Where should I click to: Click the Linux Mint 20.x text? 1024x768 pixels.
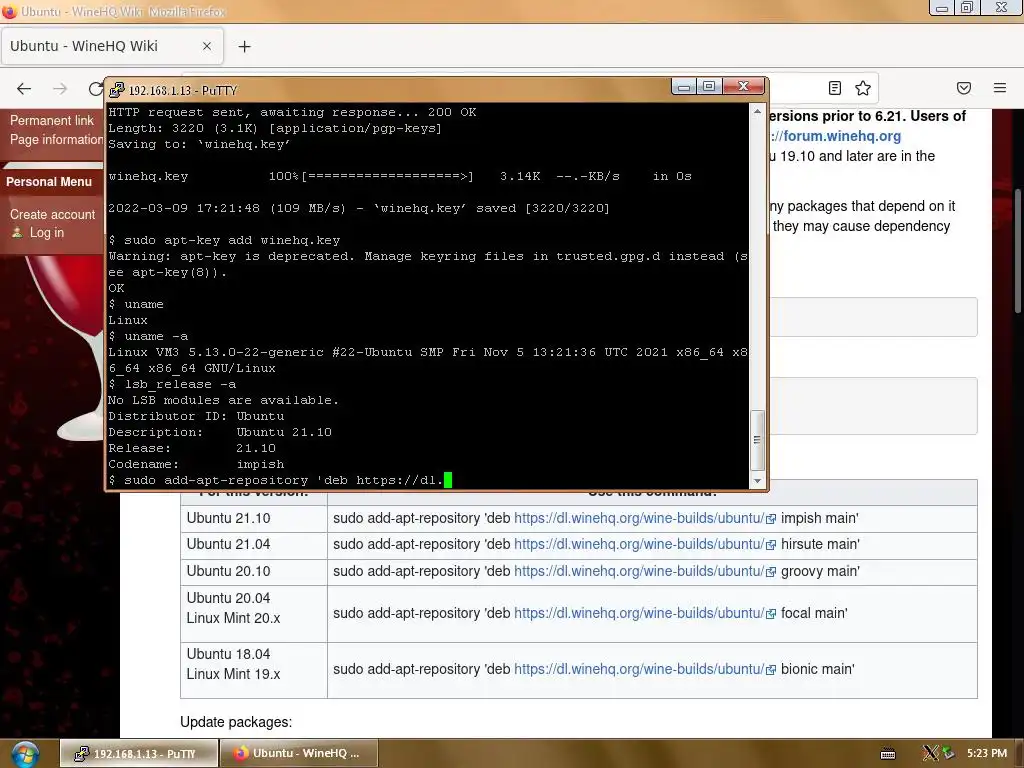tap(233, 618)
